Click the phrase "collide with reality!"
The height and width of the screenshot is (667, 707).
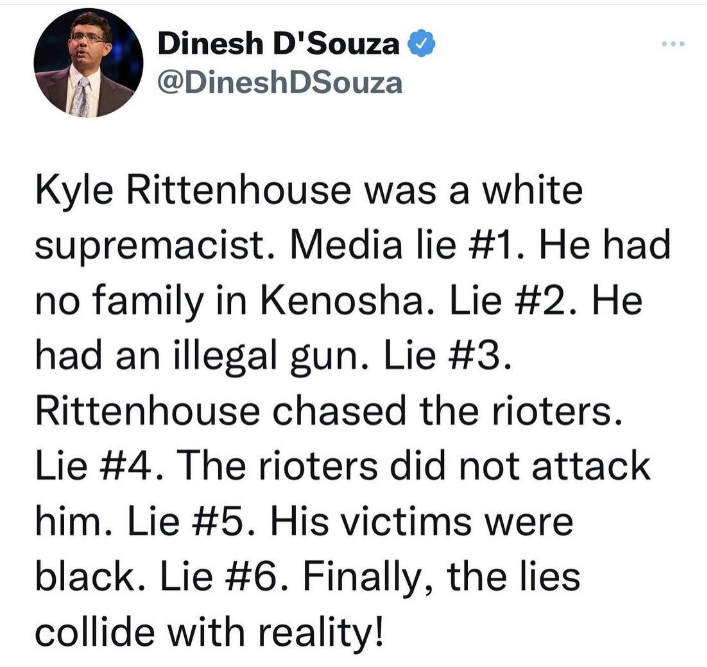(210, 630)
